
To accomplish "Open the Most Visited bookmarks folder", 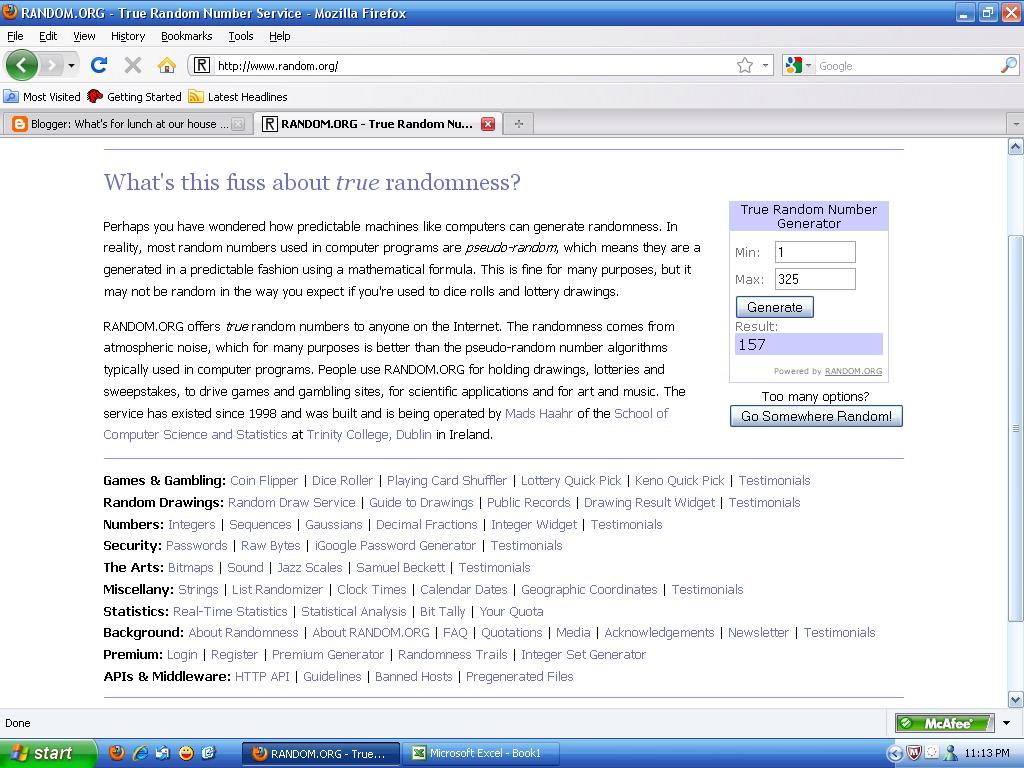I will (42, 97).
